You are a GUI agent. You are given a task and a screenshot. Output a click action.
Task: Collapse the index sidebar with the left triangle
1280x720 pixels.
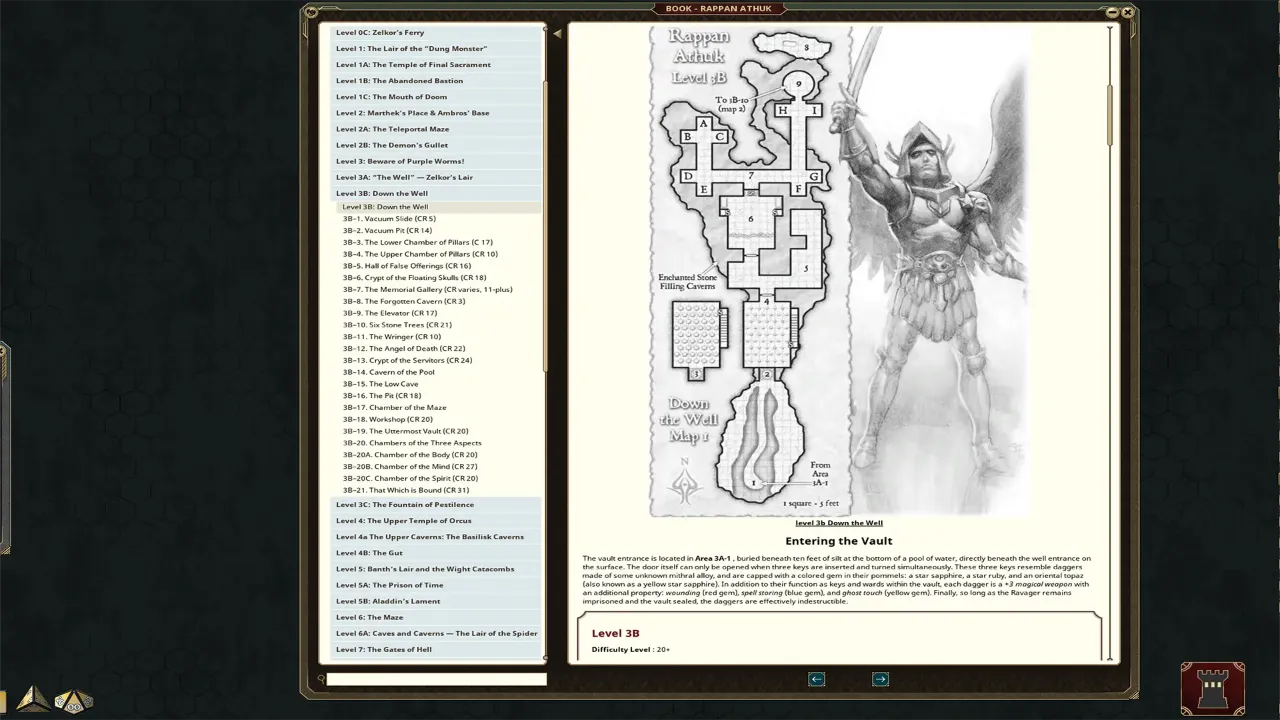tap(557, 33)
